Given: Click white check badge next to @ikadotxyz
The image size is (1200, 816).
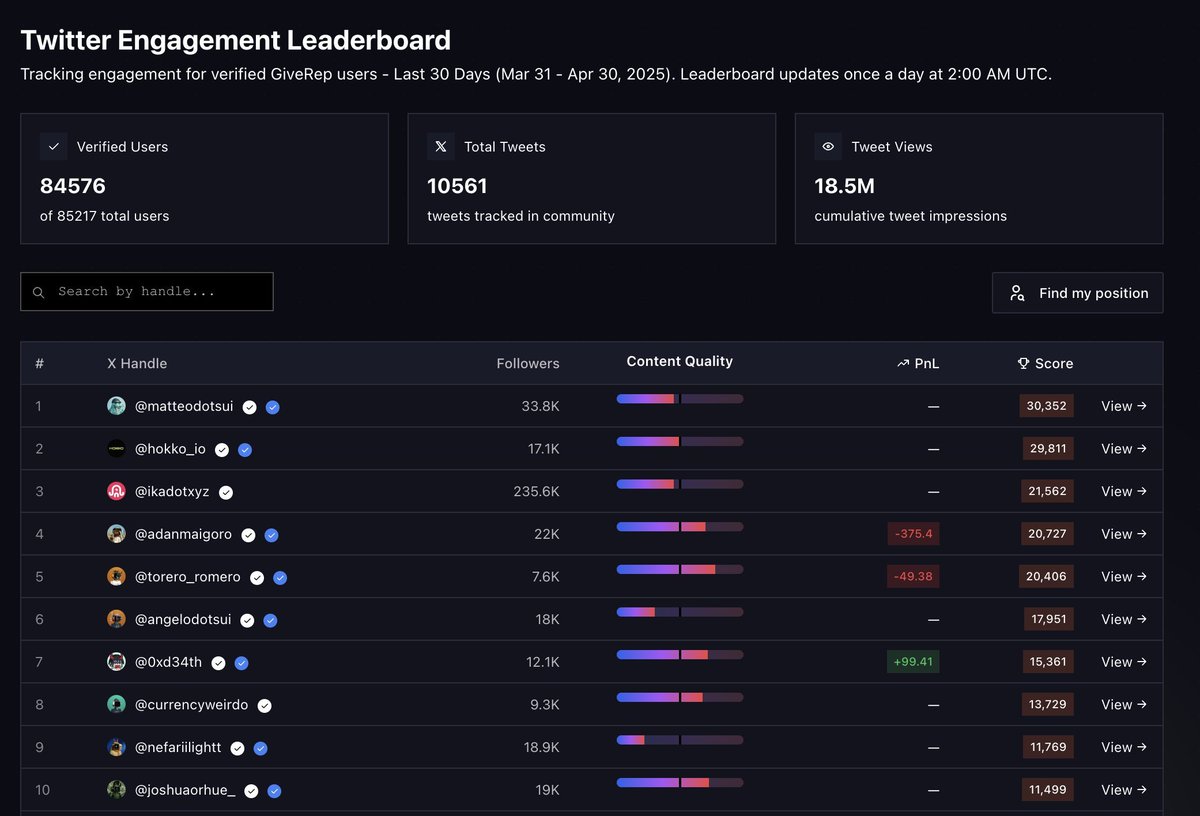Looking at the screenshot, I should [226, 492].
